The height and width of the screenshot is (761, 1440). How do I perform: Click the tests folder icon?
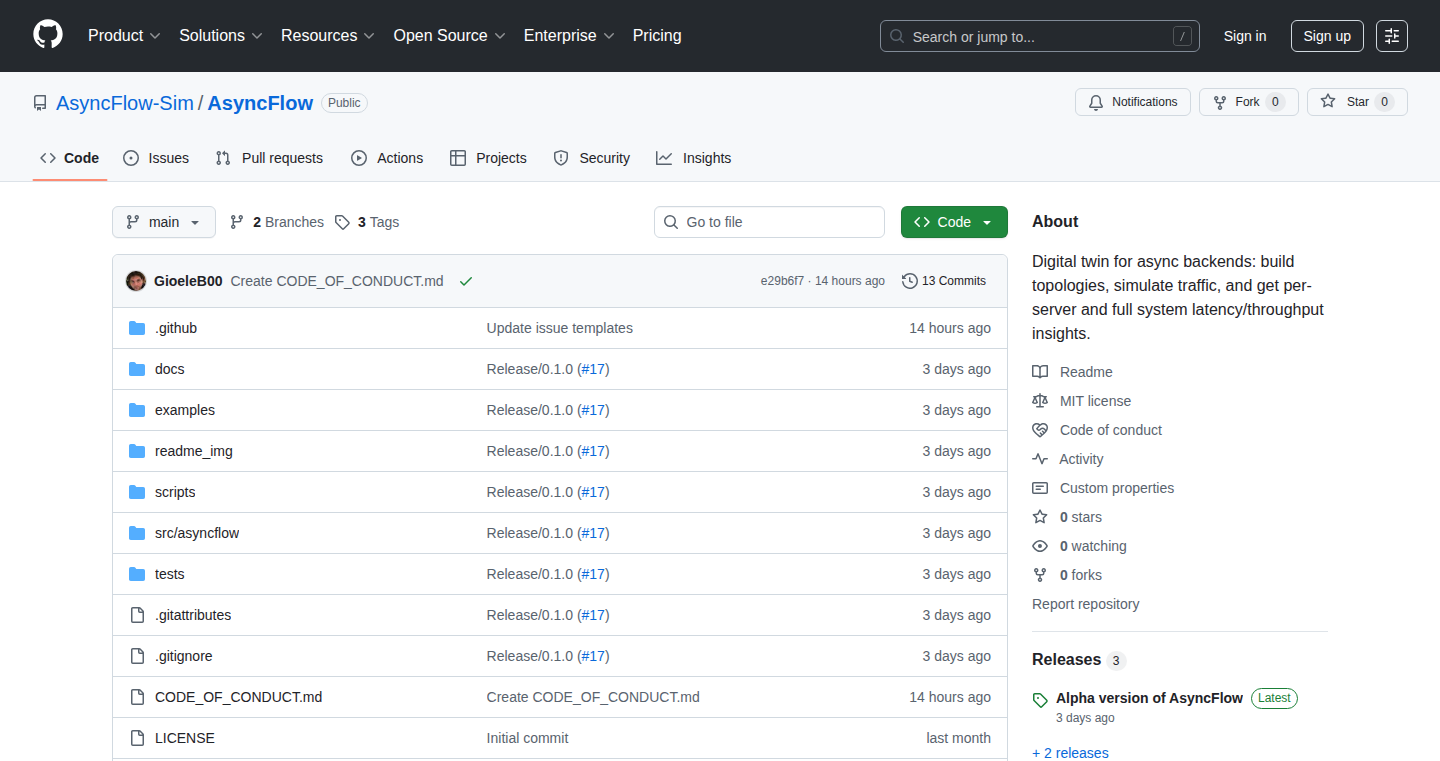click(137, 574)
